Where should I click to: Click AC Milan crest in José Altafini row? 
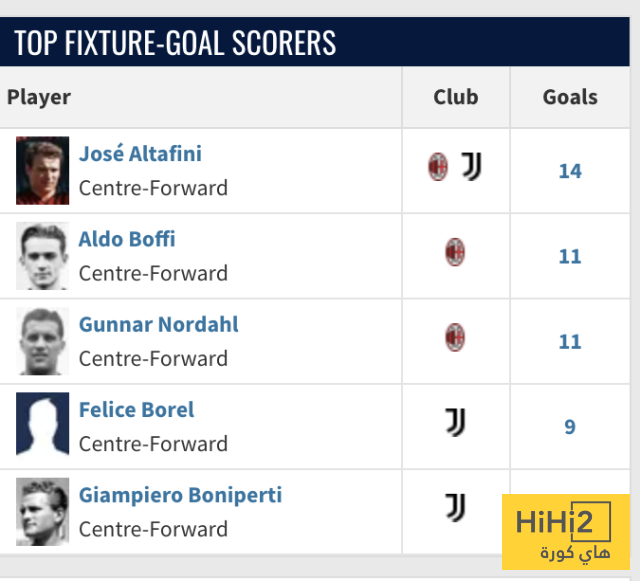tap(438, 168)
